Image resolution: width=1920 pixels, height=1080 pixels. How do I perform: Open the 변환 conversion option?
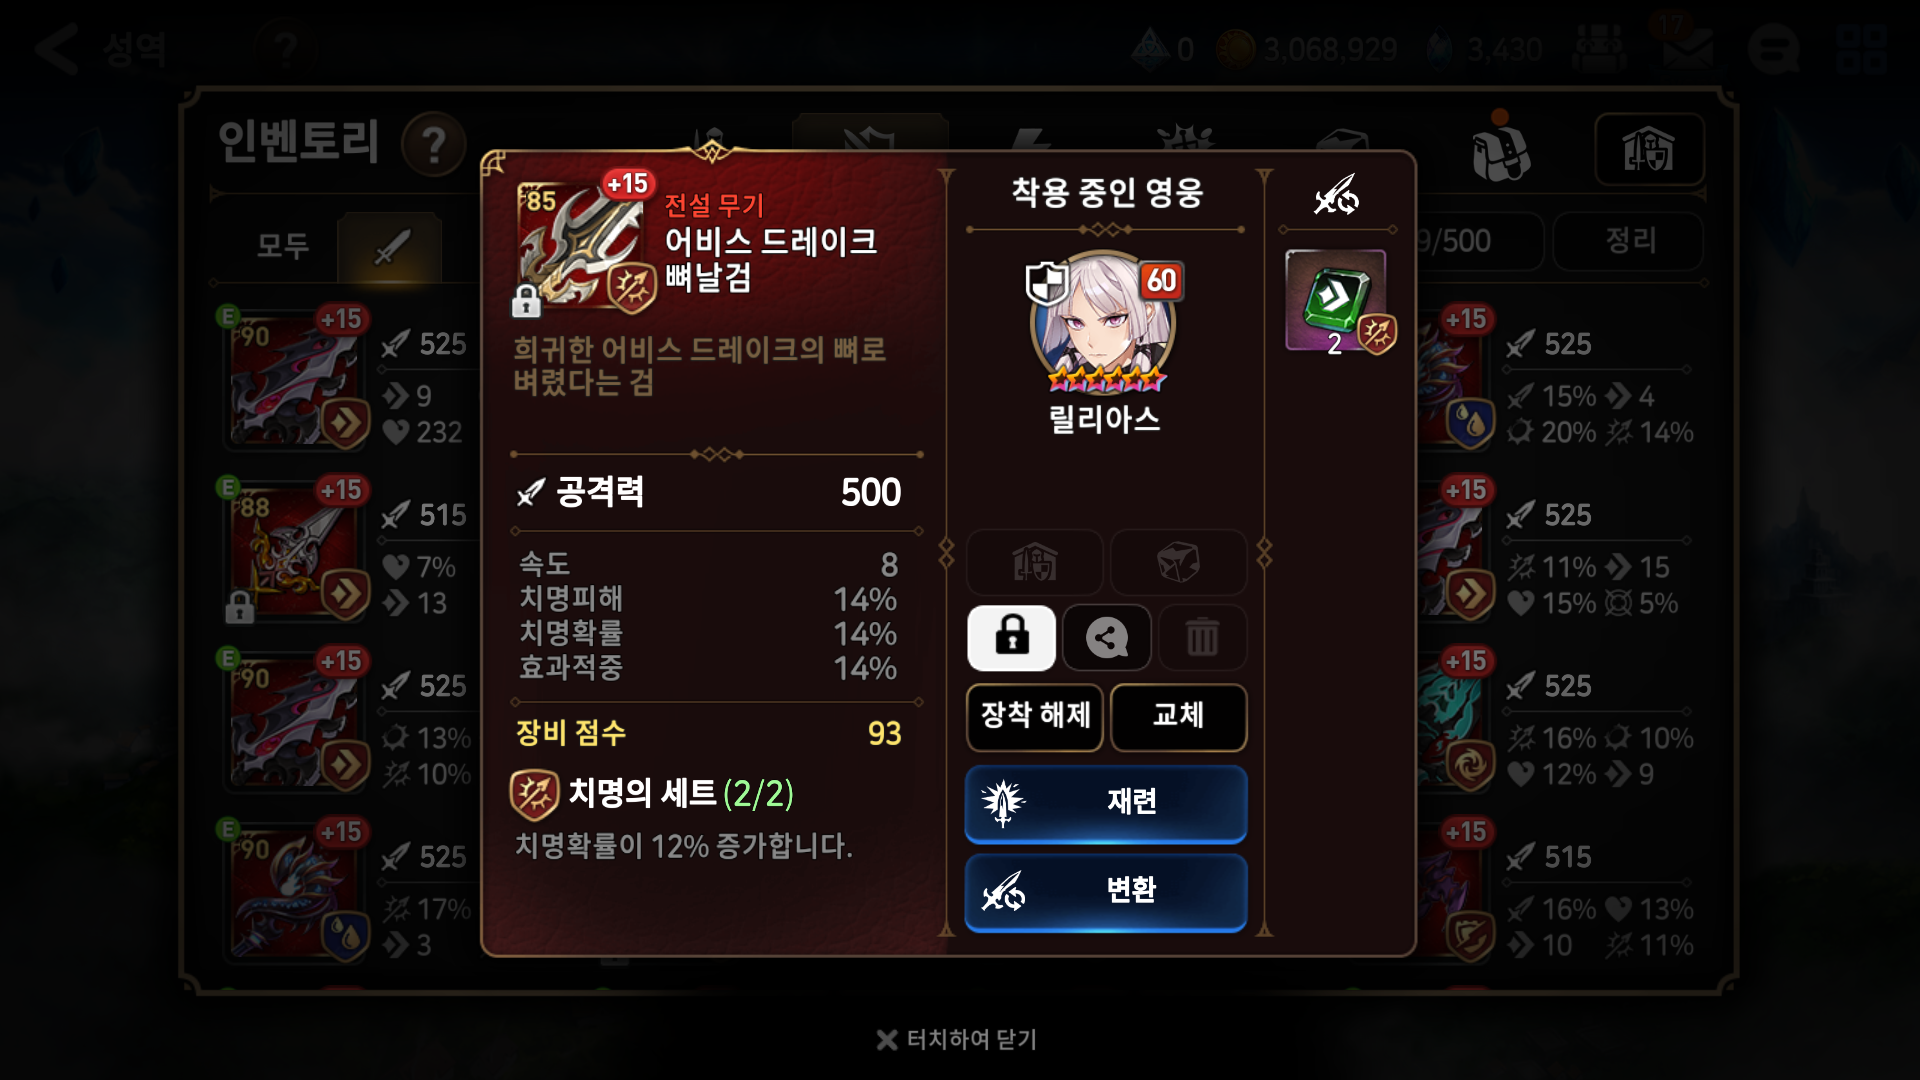coord(1106,891)
